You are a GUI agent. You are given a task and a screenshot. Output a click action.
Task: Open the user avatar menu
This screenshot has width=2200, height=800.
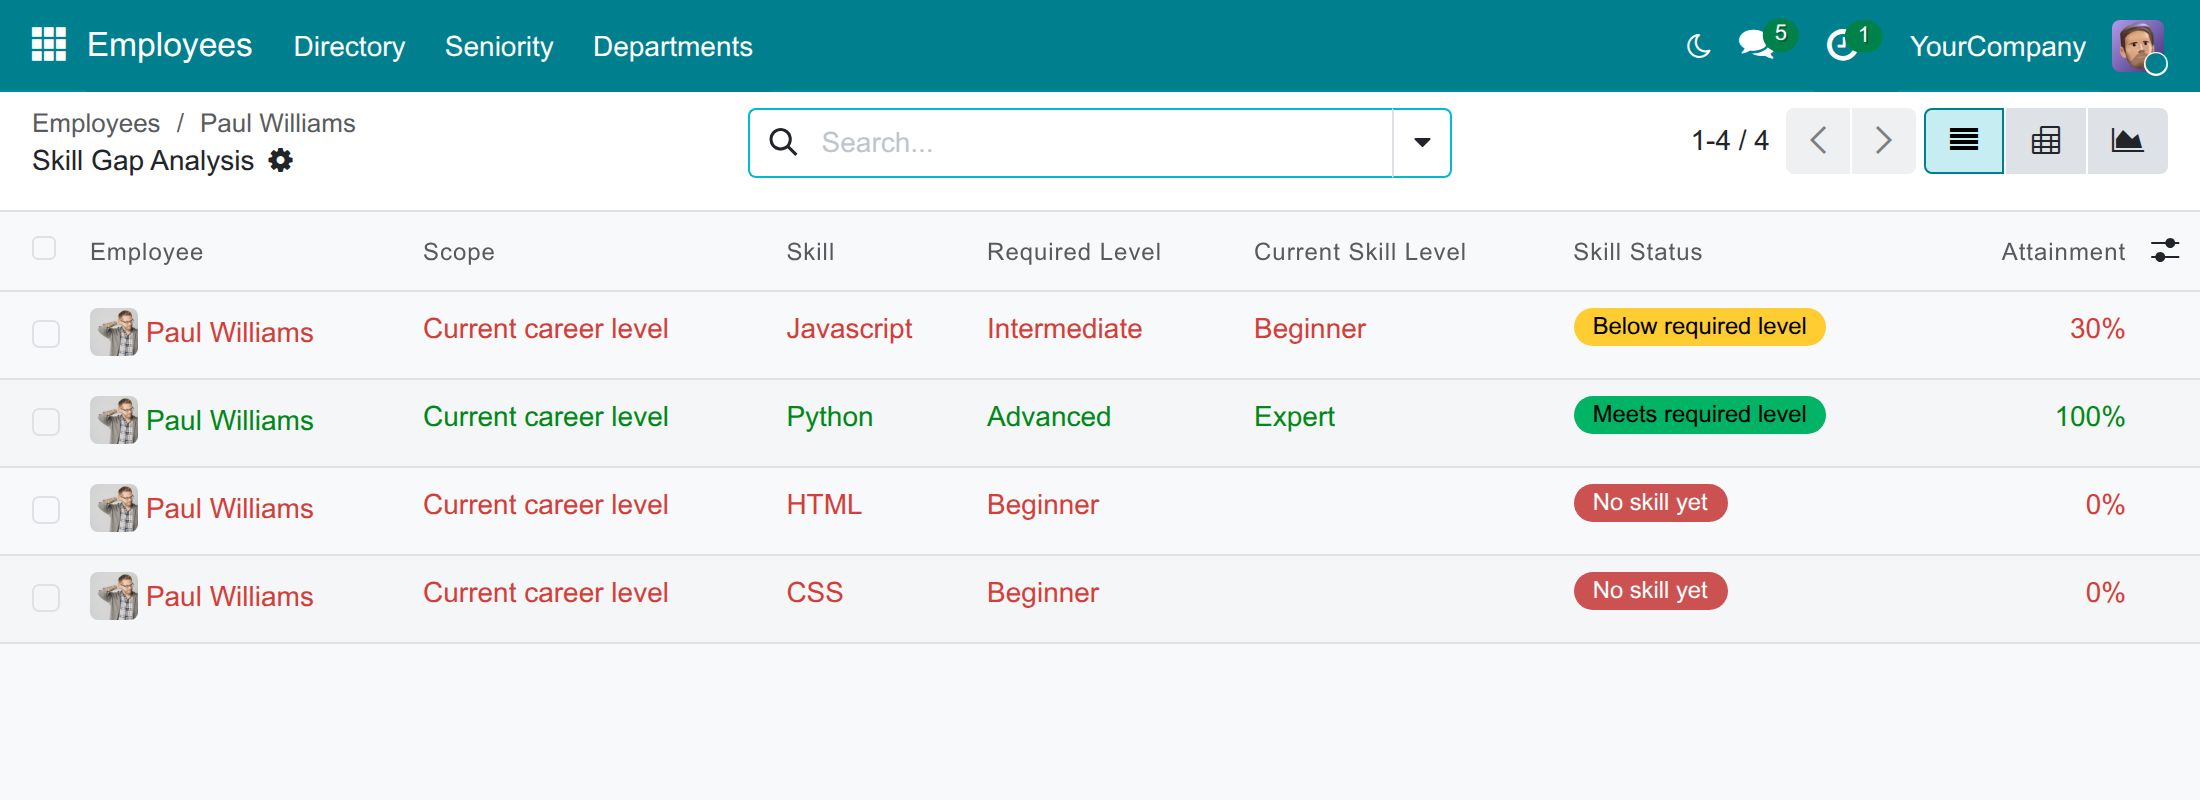(x=2138, y=46)
